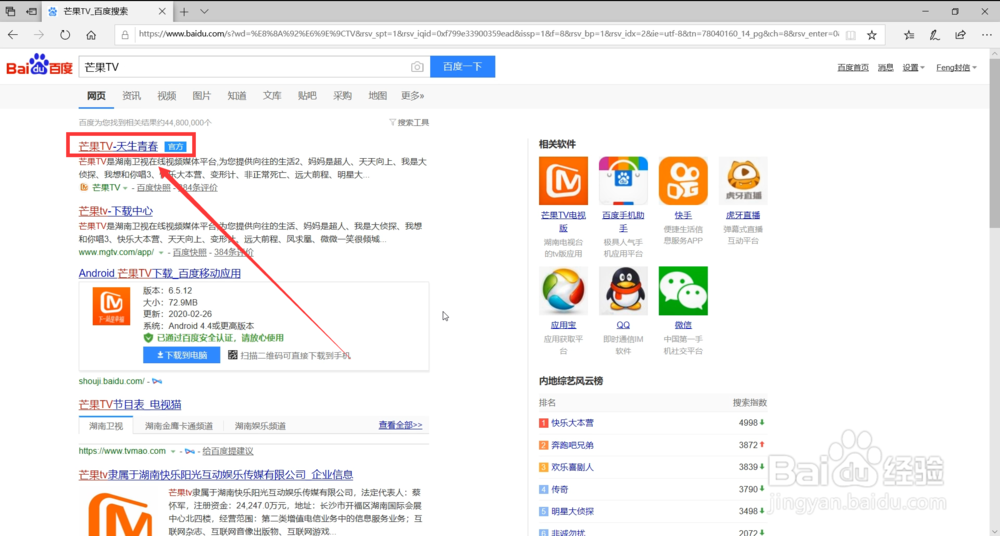The height and width of the screenshot is (536, 1000).
Task: Click the browser address bar URL
Action: point(488,34)
